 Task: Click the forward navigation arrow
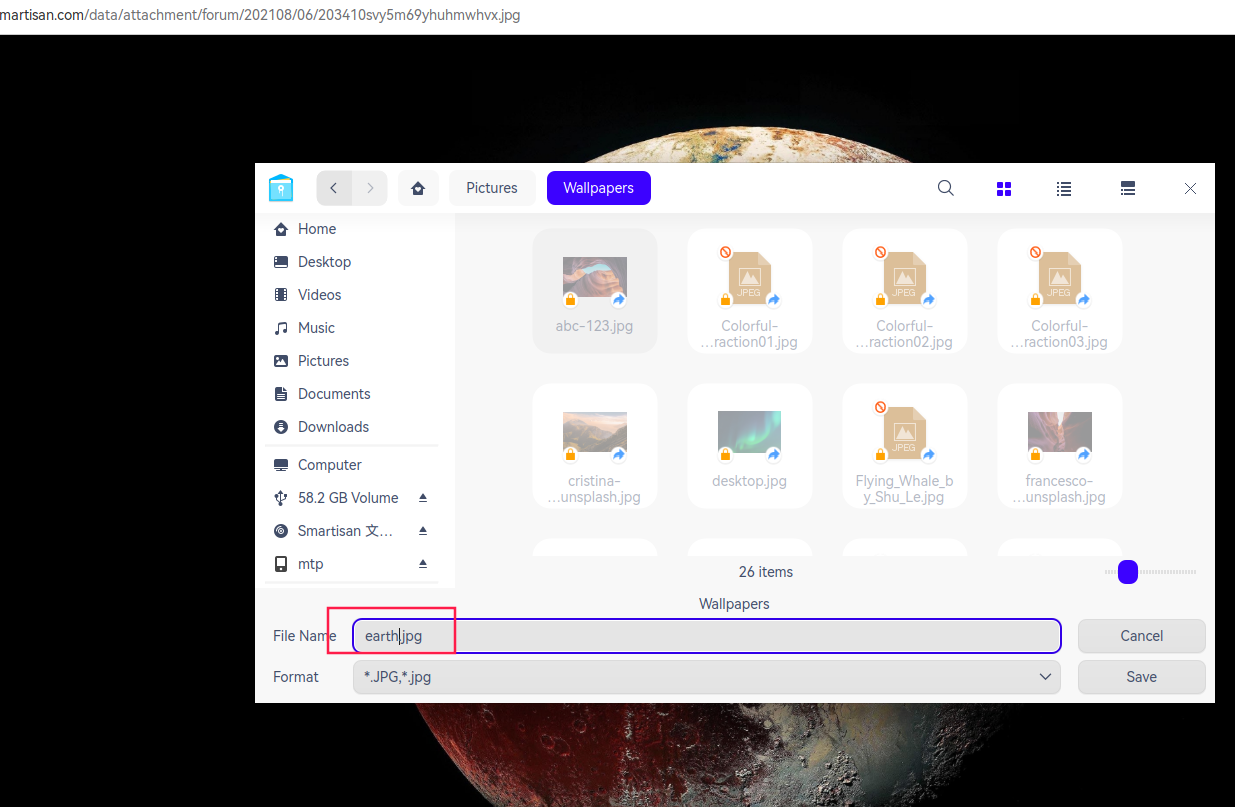point(370,188)
